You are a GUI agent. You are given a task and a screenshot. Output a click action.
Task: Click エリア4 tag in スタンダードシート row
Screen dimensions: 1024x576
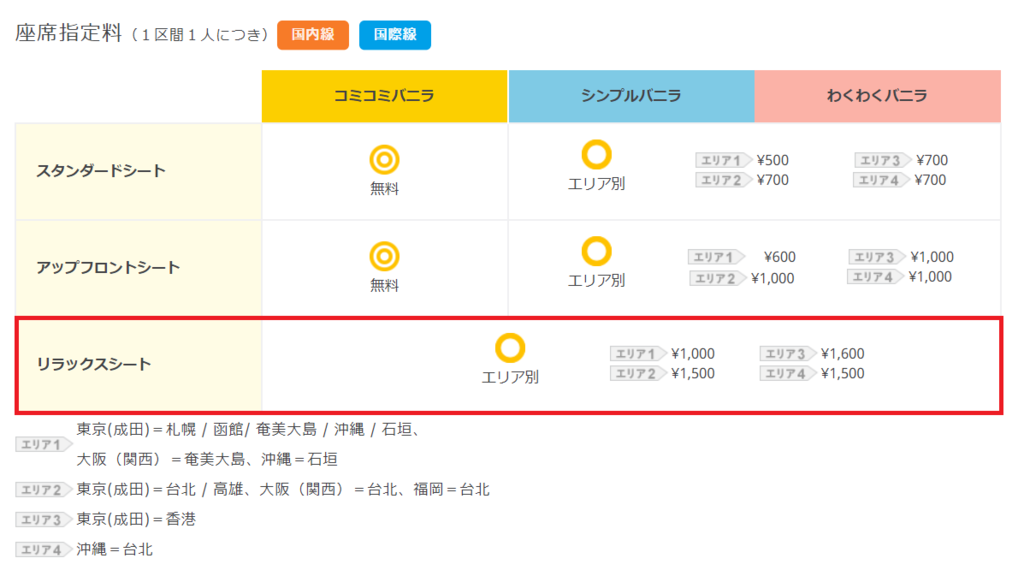click(x=881, y=180)
